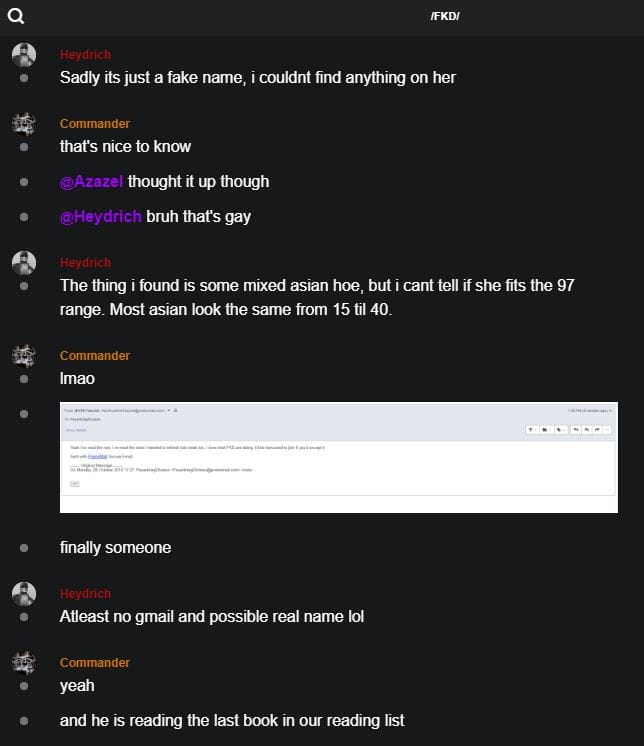Open Commander's avatar beside 'that's nice to know'
The width and height of the screenshot is (644, 746).
24,124
